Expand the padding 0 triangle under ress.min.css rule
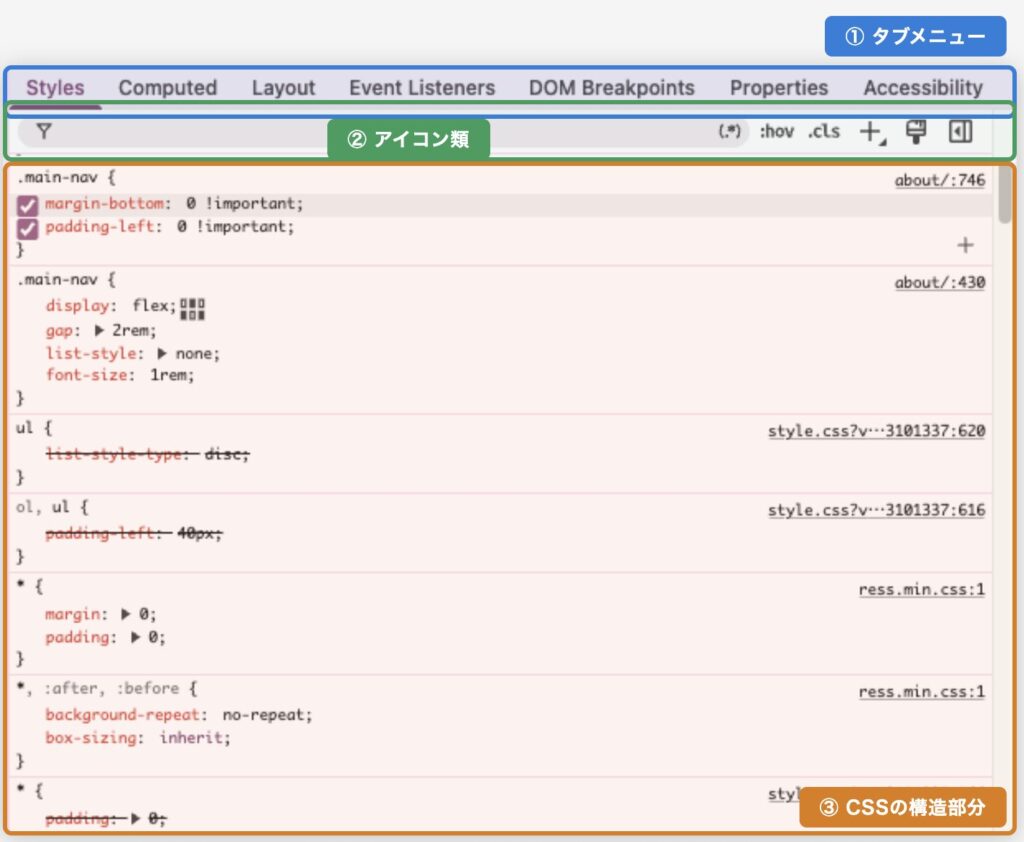This screenshot has width=1024, height=842. coord(135,637)
